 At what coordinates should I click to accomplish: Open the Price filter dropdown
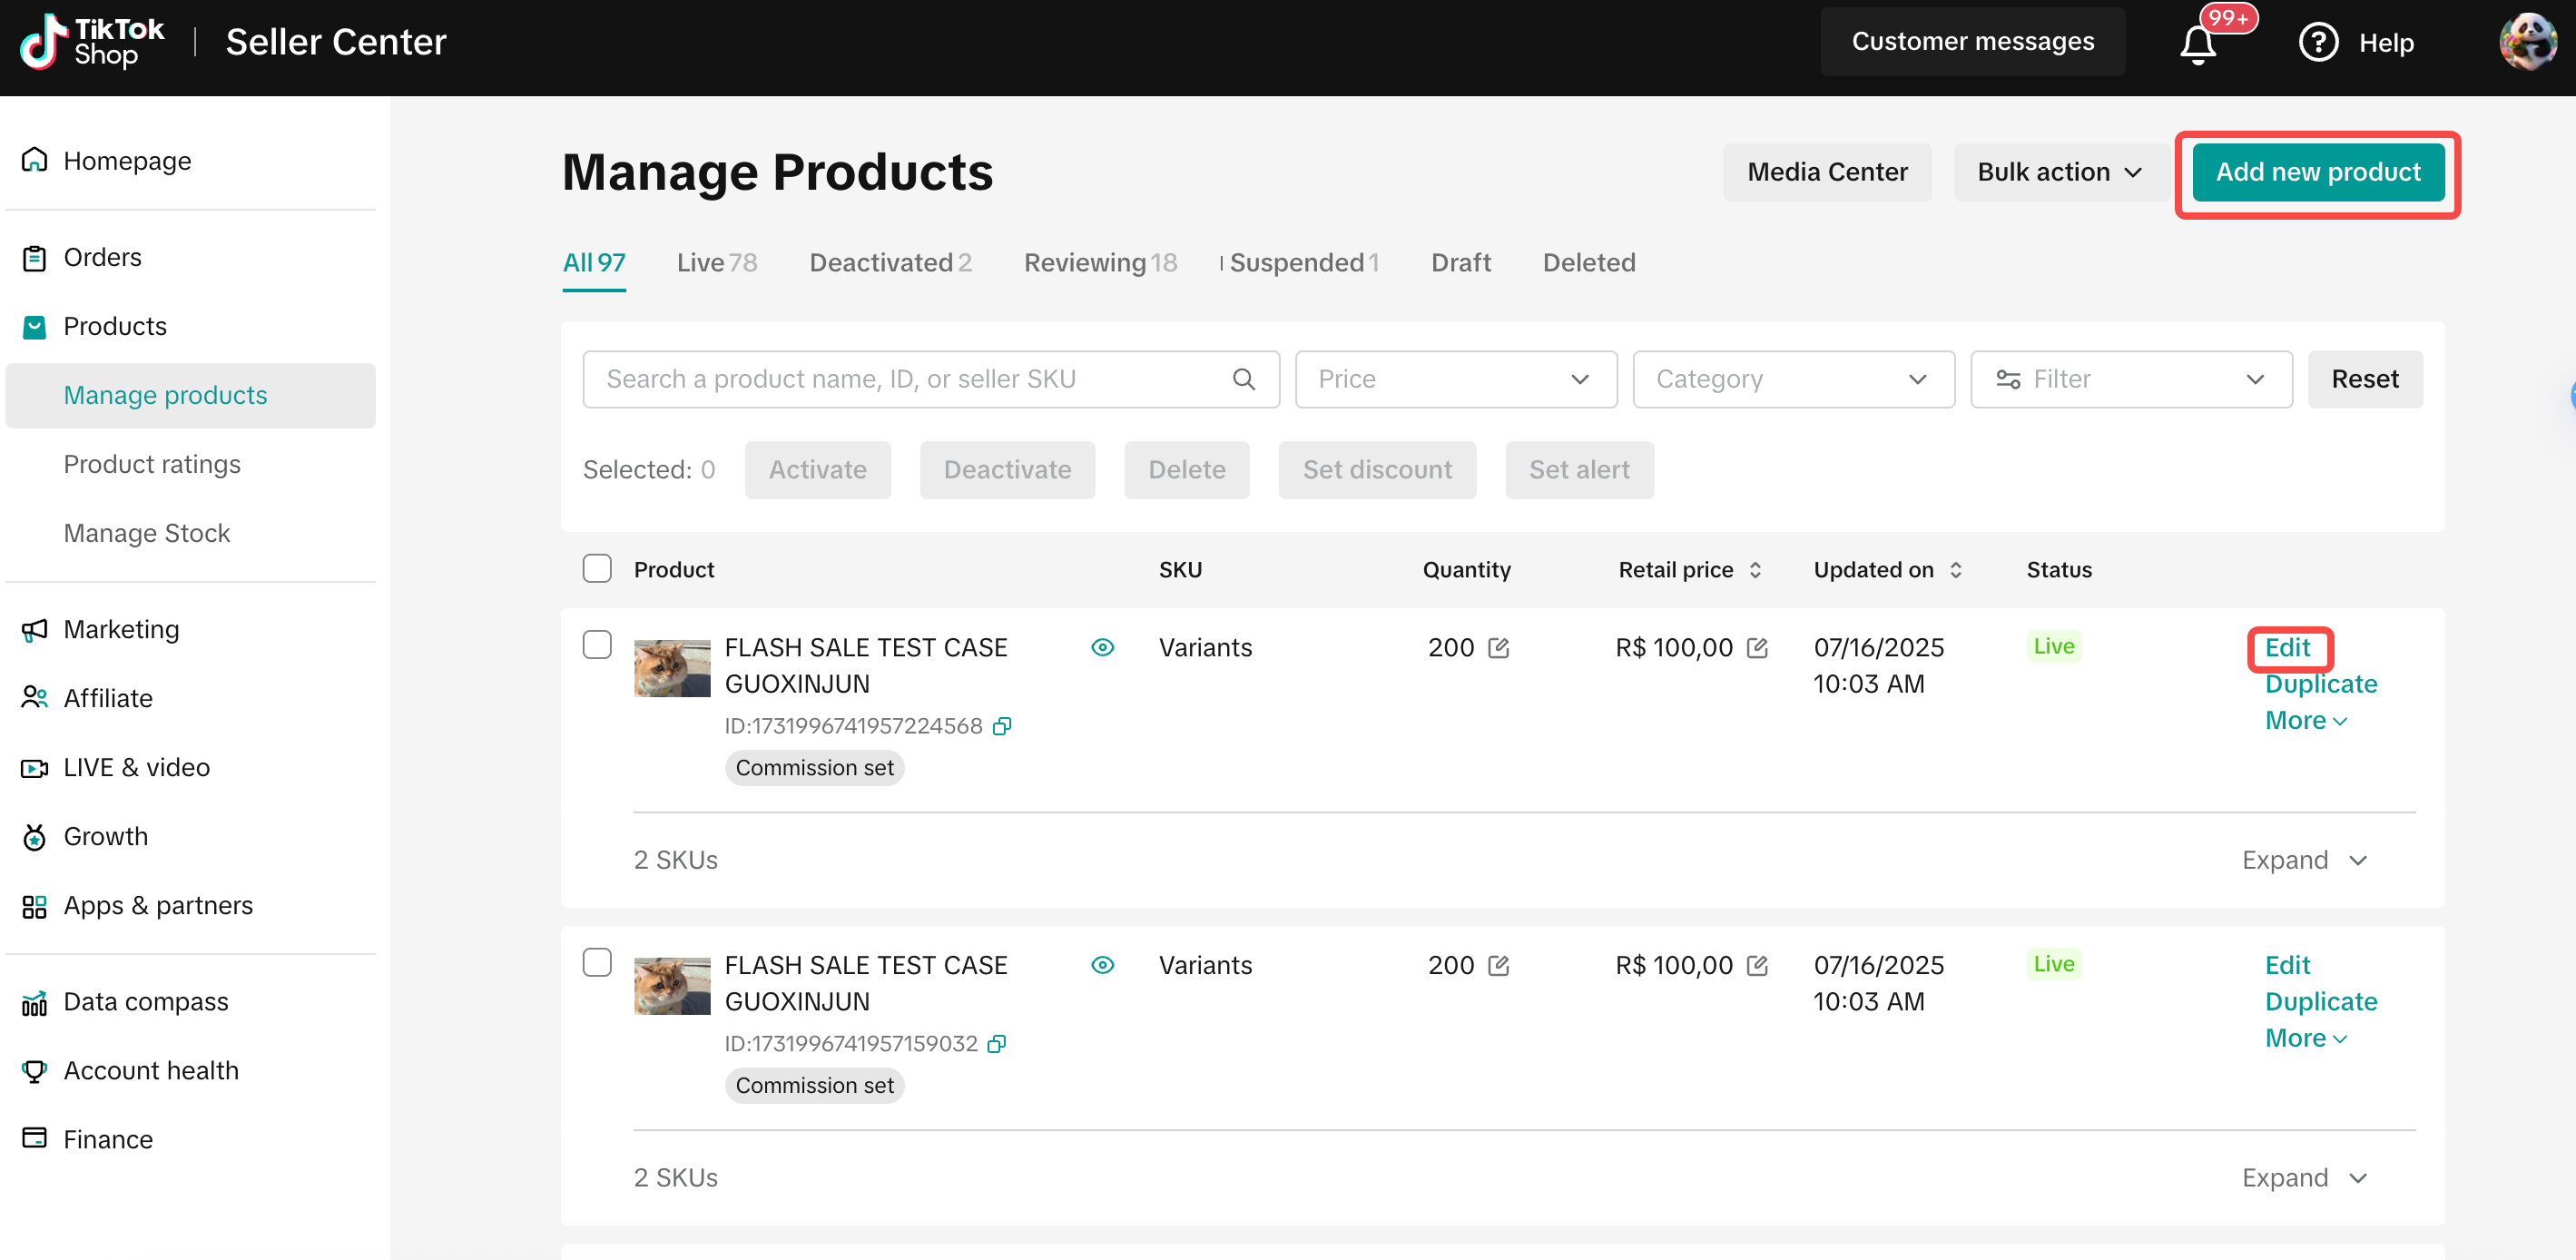pos(1455,379)
